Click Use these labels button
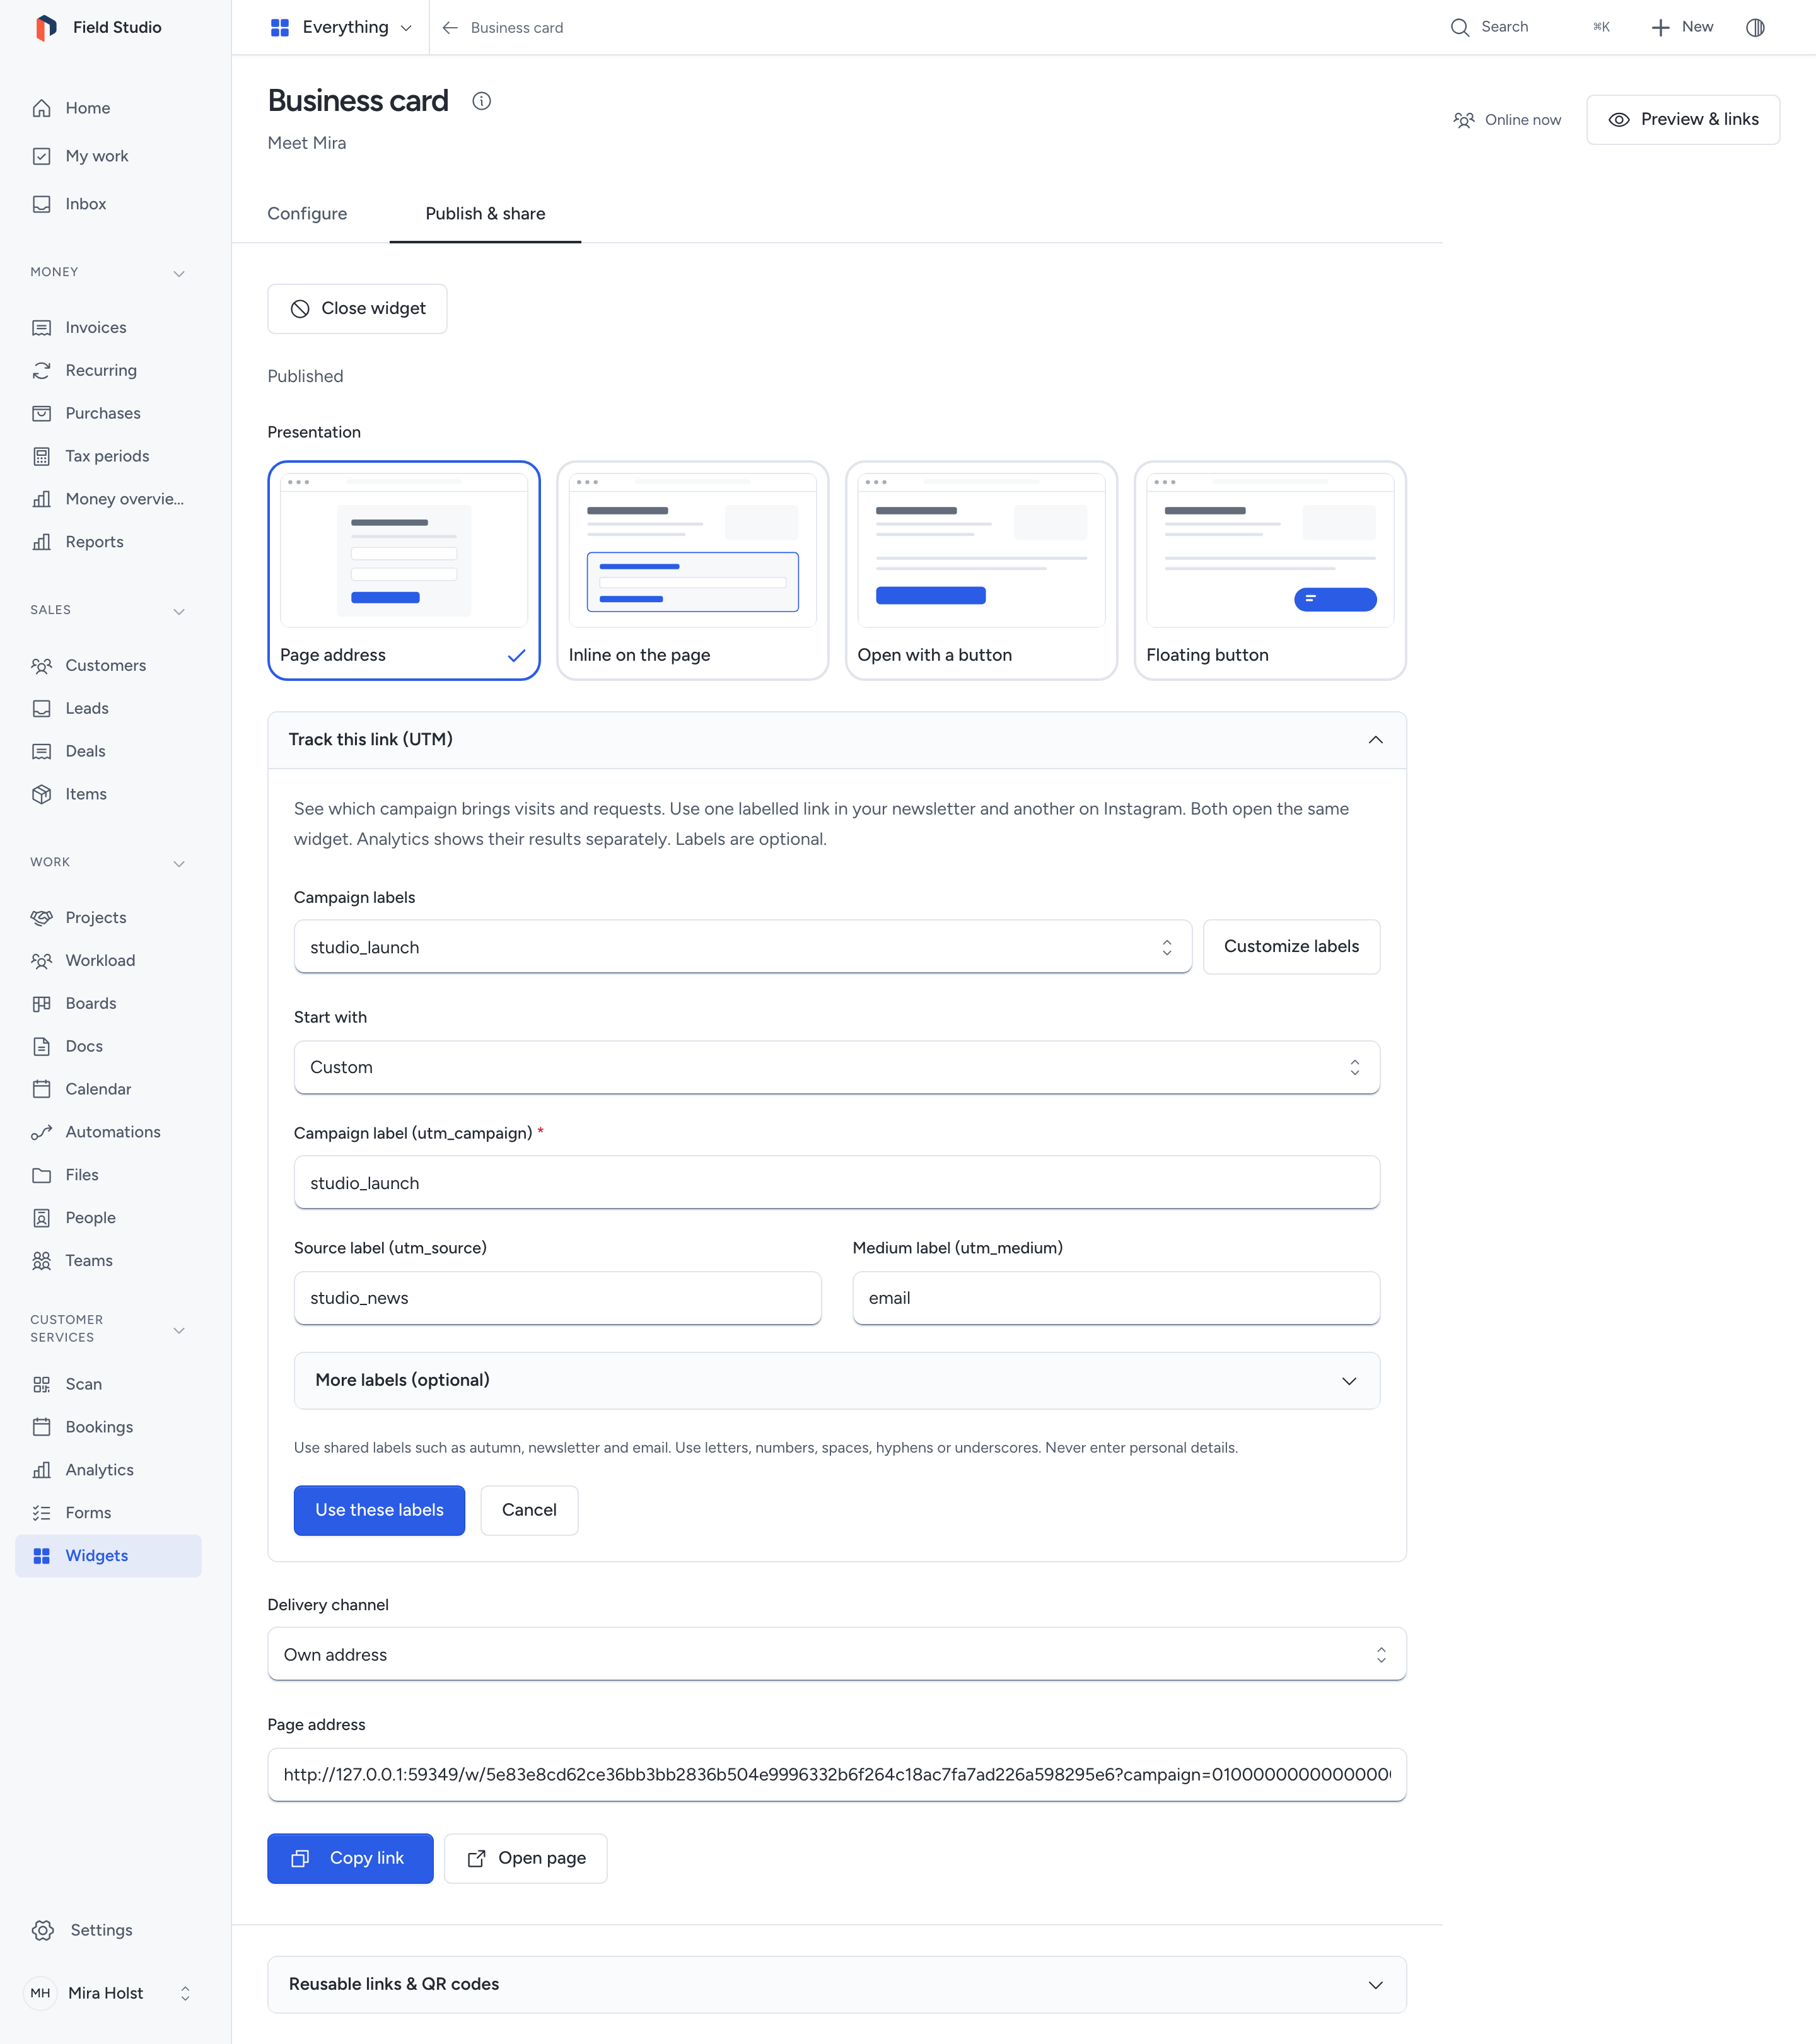The image size is (1816, 2044). pos(379,1510)
